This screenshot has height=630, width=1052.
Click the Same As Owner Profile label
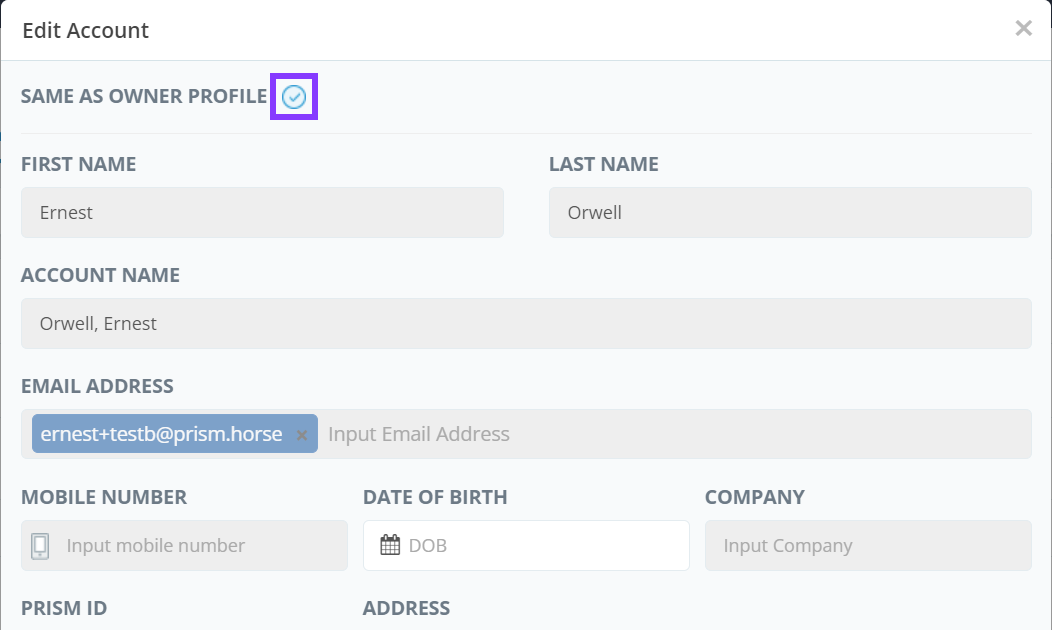144,97
